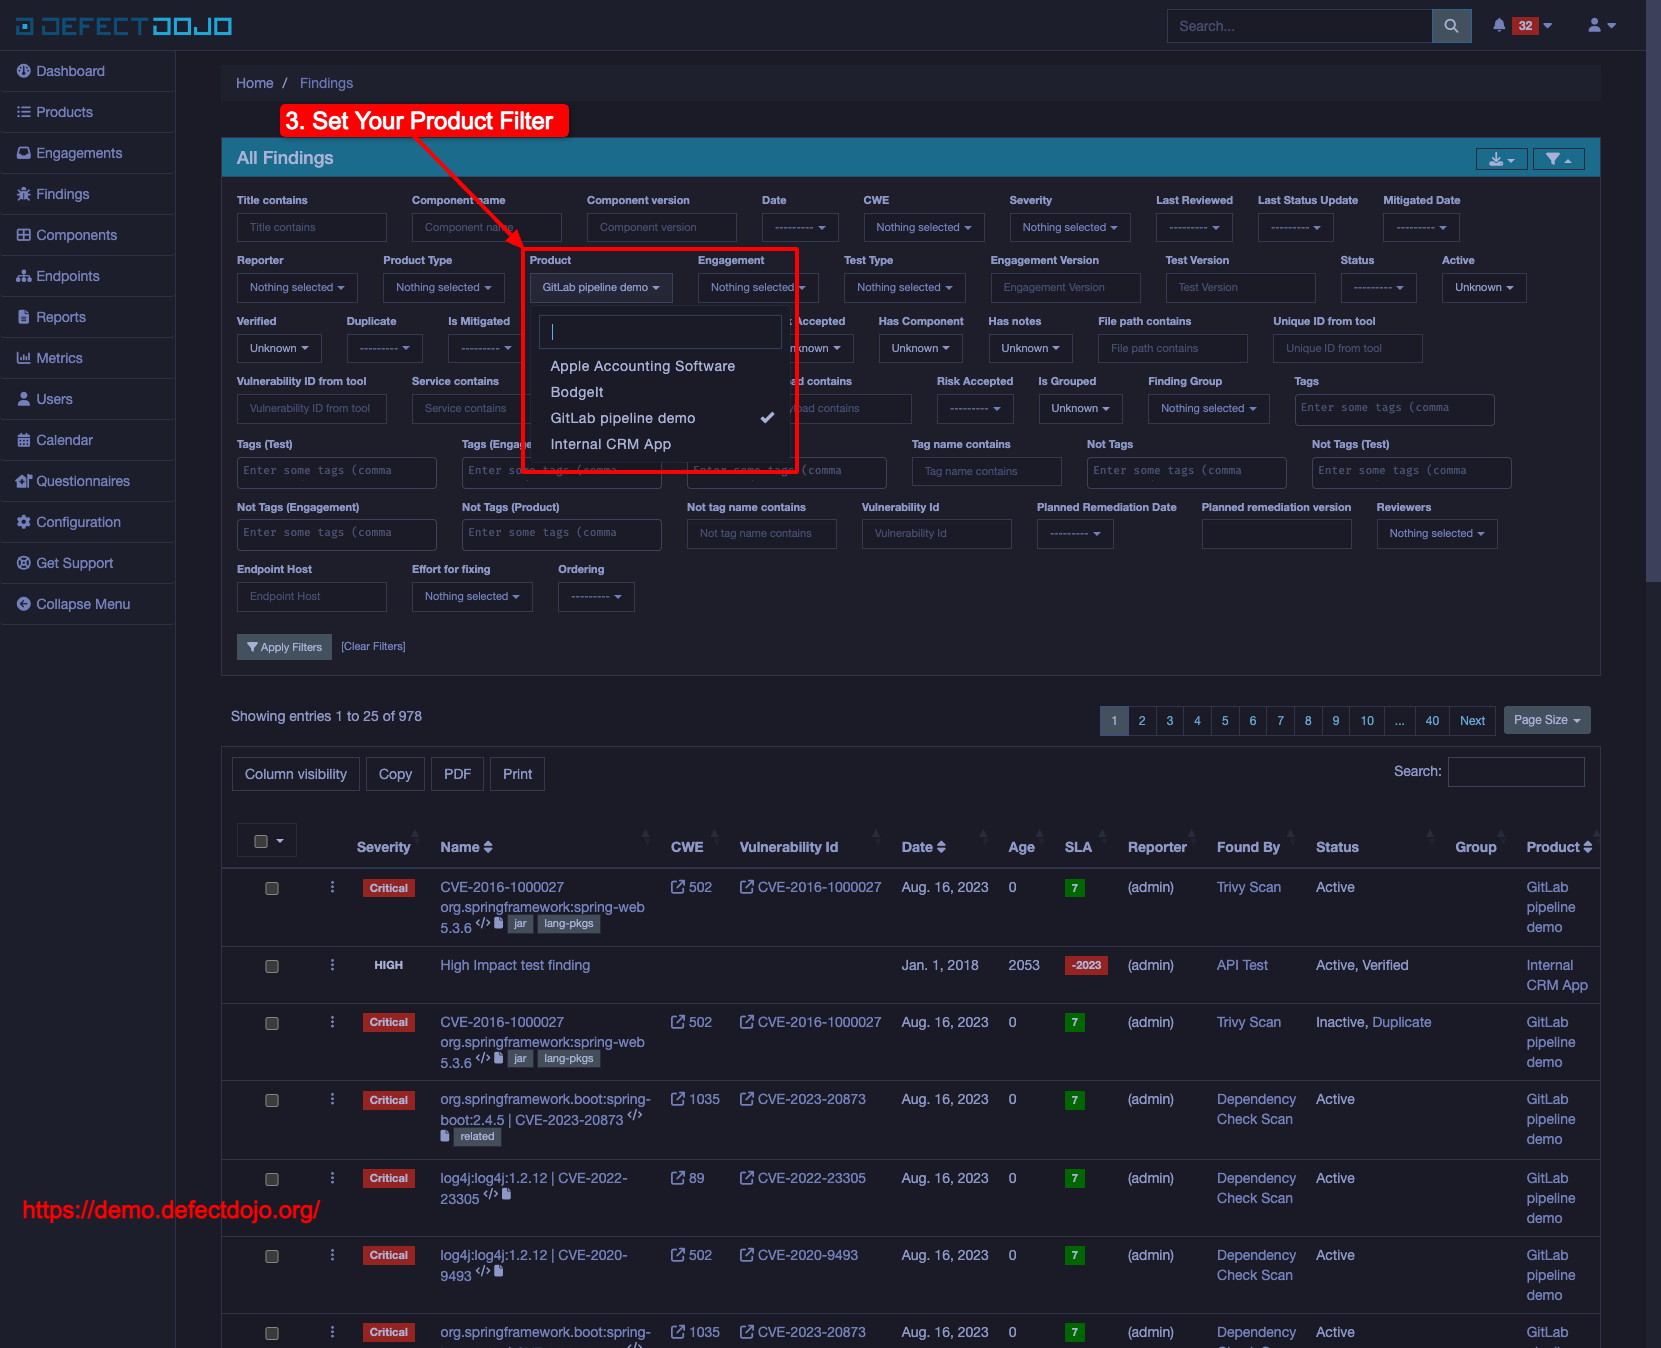The height and width of the screenshot is (1348, 1661).
Task: Open CVE-2020-9493 vulnerability external link
Action: click(799, 1255)
